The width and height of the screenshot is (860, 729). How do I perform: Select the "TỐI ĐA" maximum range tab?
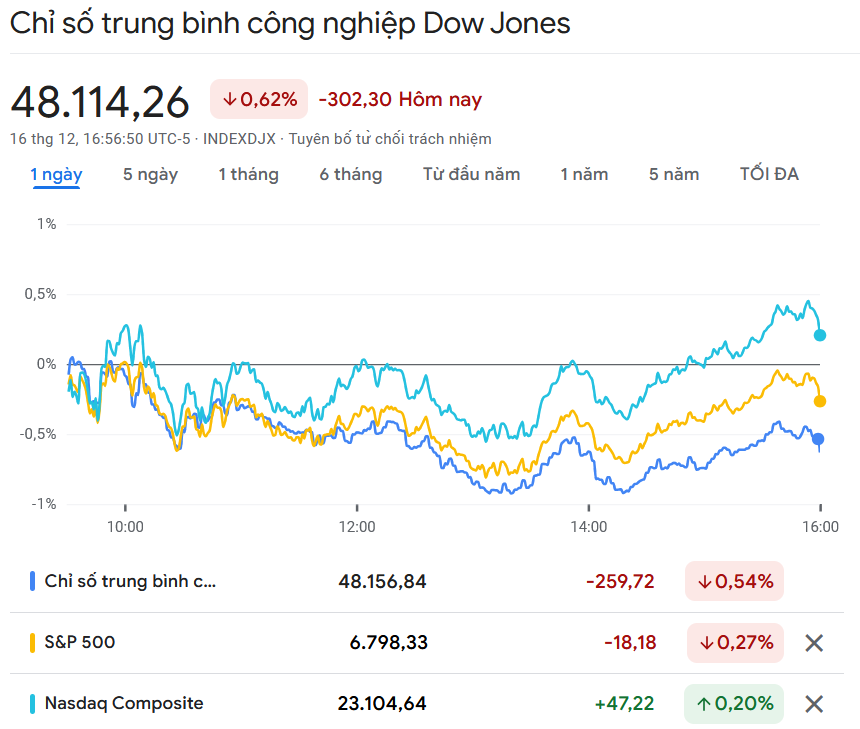[769, 175]
